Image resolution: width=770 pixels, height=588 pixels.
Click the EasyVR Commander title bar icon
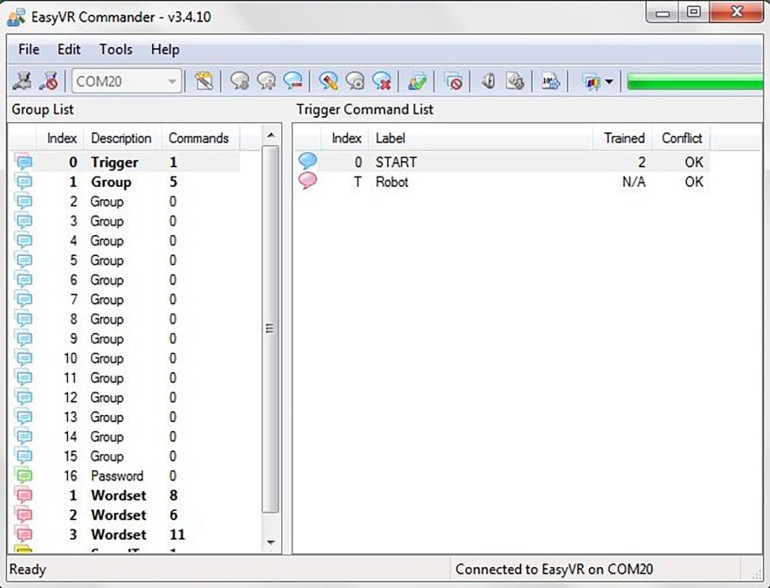click(x=16, y=17)
